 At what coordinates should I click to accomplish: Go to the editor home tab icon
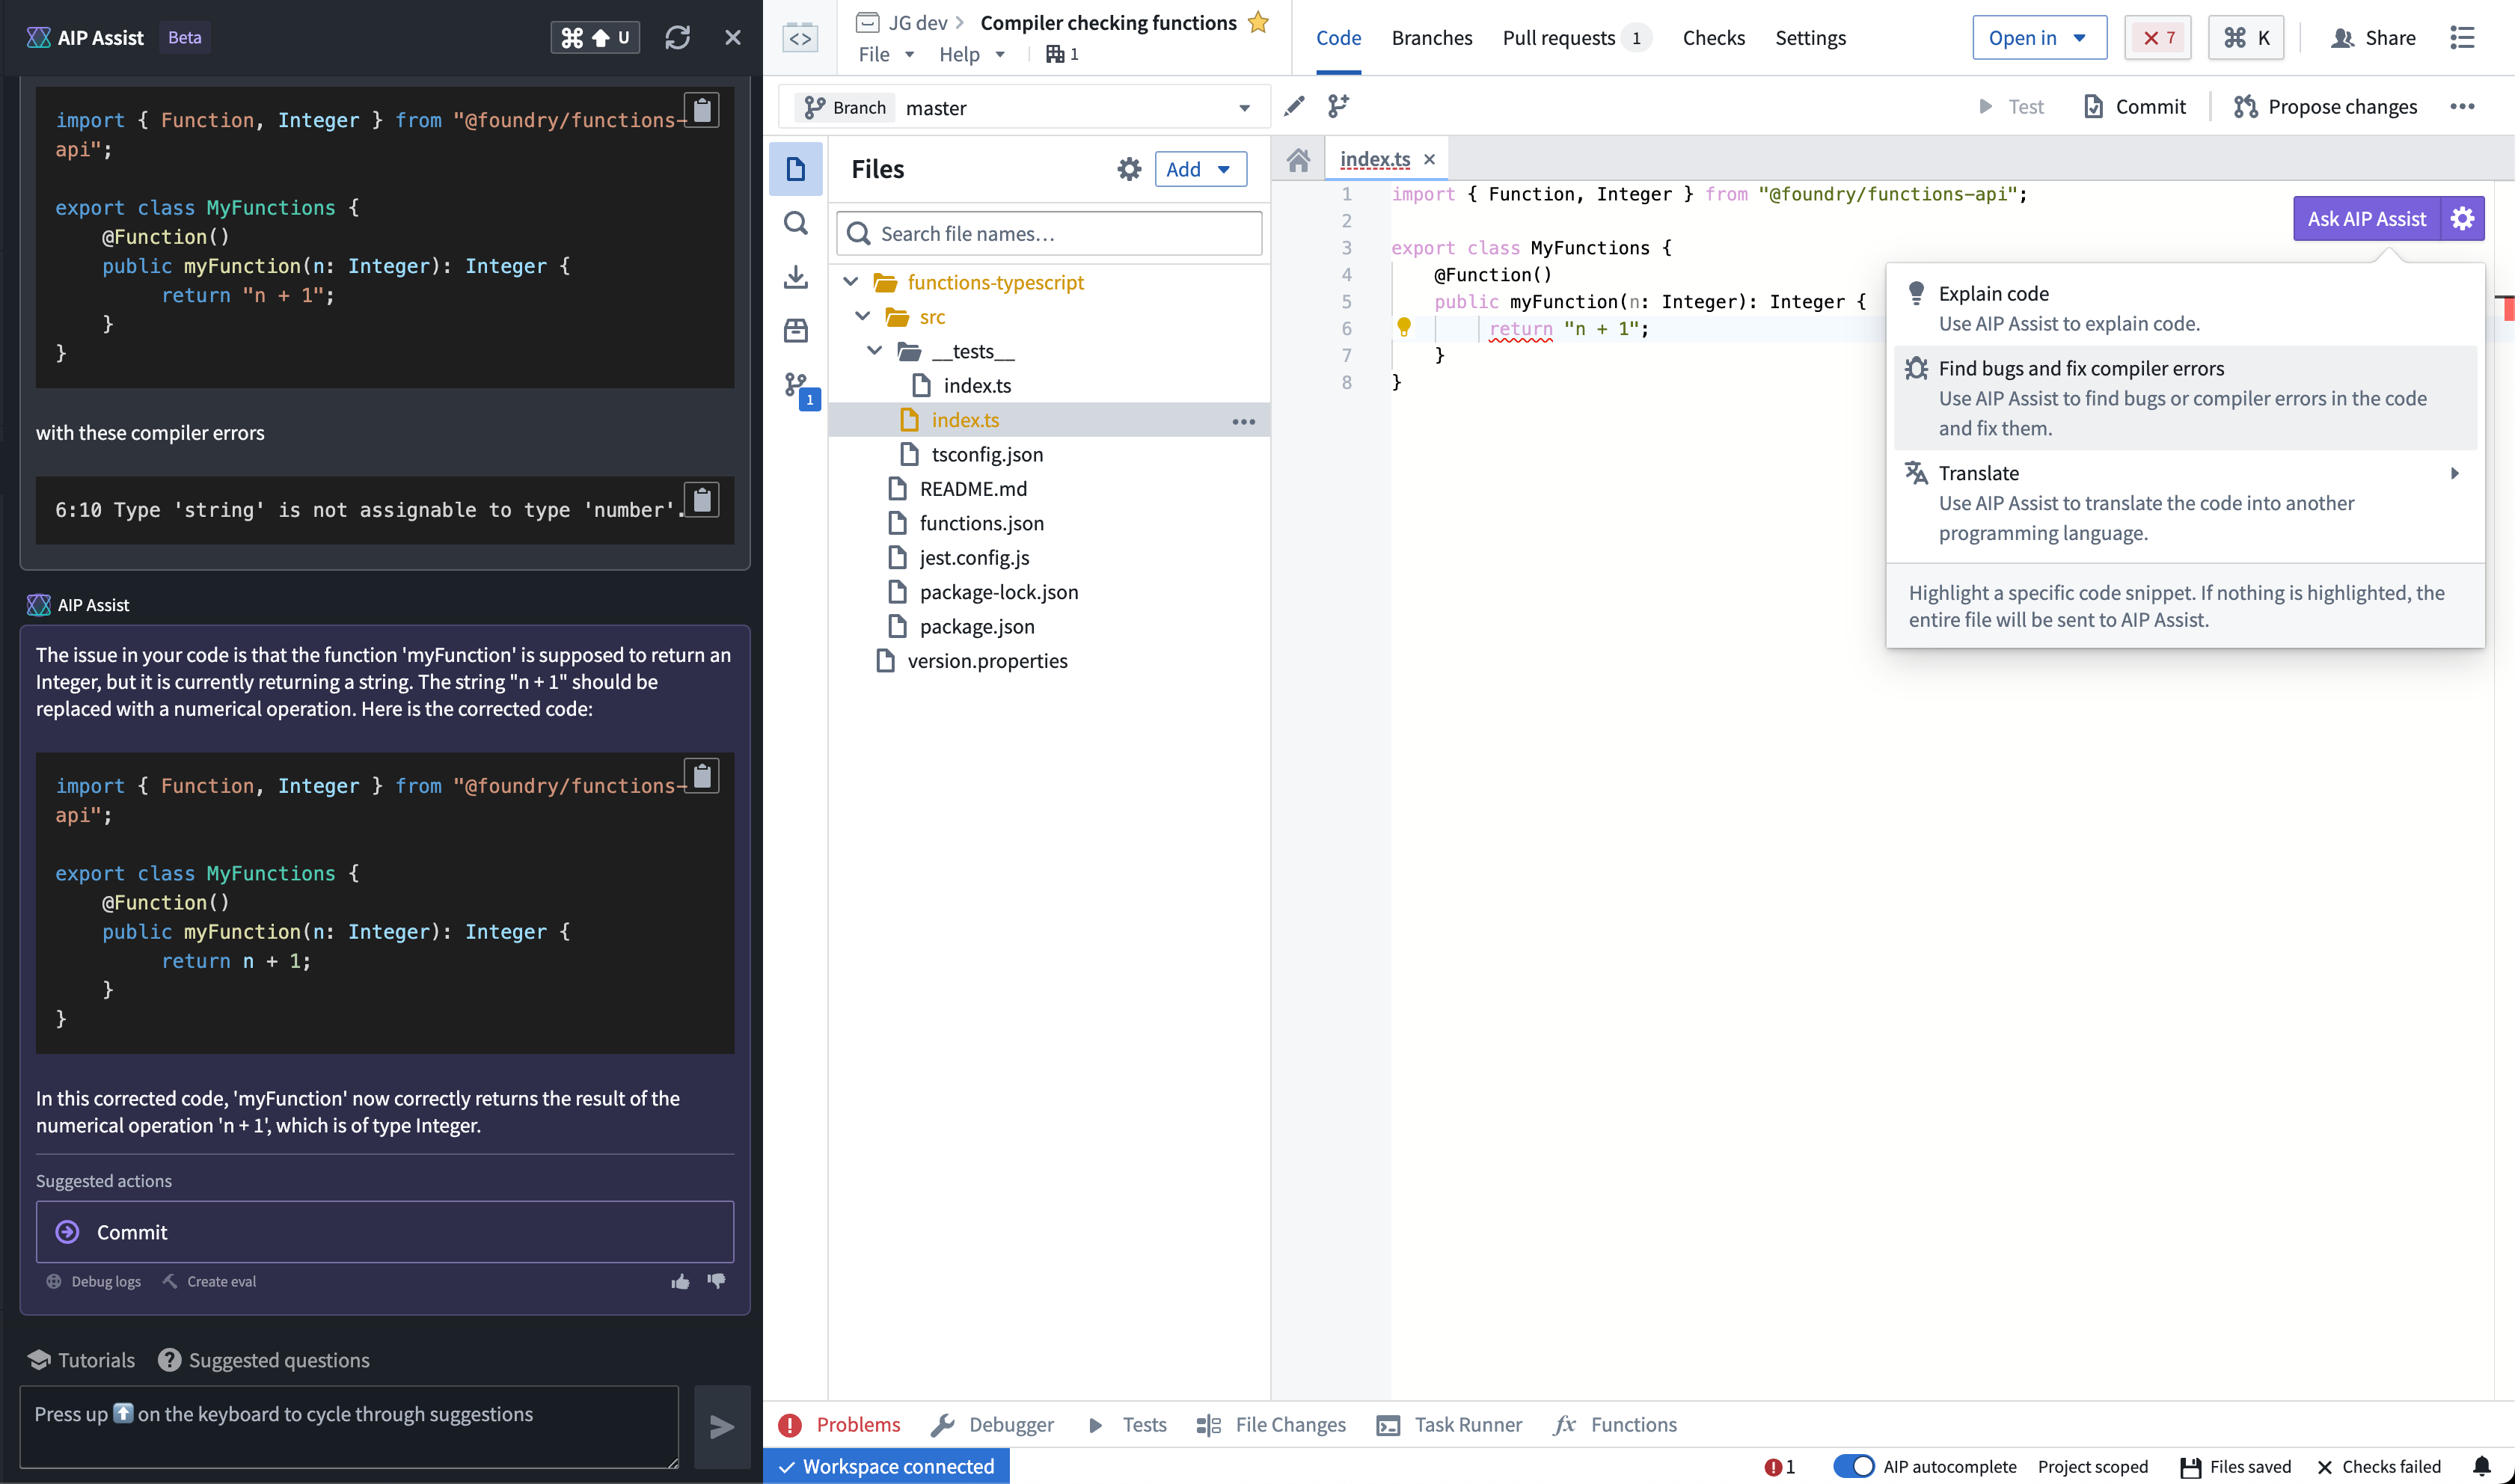(1298, 159)
